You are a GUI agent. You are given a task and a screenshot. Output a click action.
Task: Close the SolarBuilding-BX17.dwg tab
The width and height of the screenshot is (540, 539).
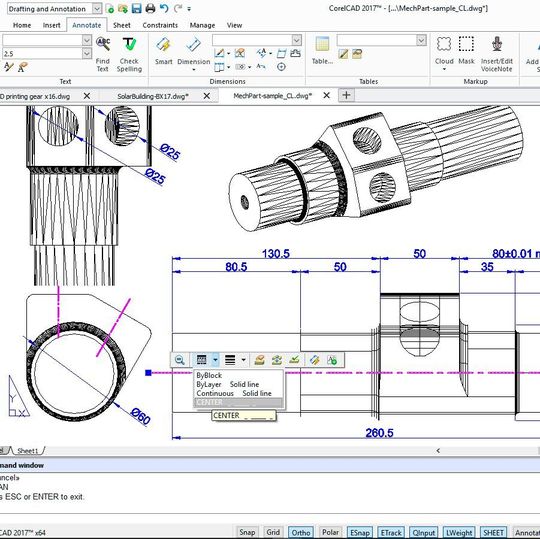point(207,96)
